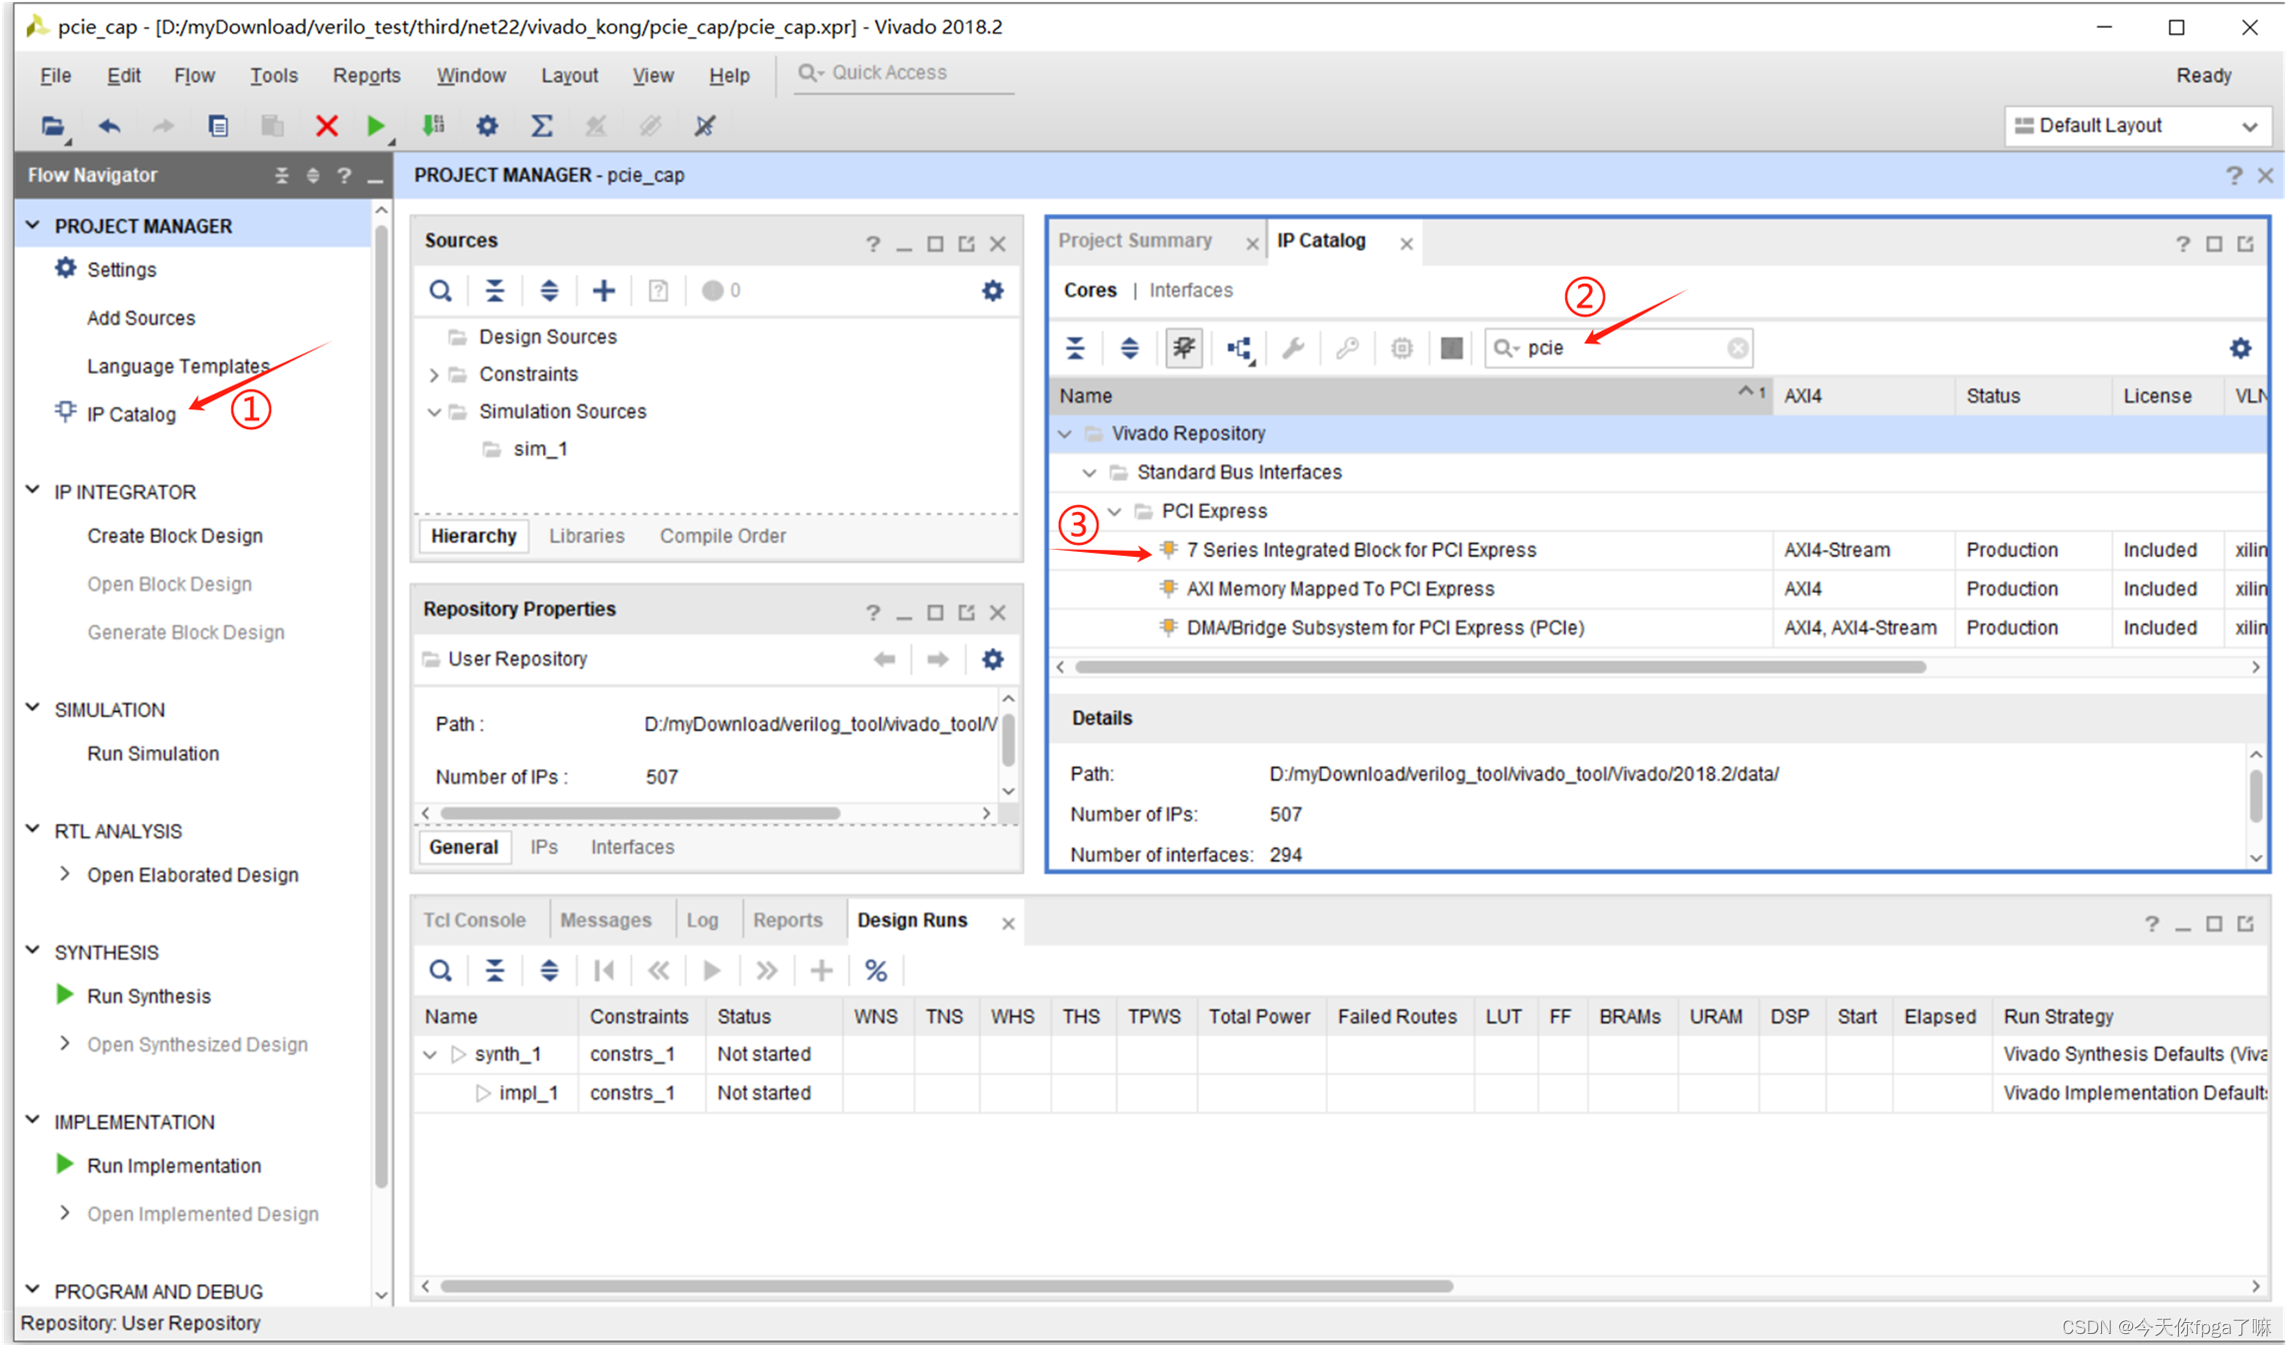The width and height of the screenshot is (2287, 1347).
Task: Switch to Tcl Console tab
Action: [x=474, y=920]
